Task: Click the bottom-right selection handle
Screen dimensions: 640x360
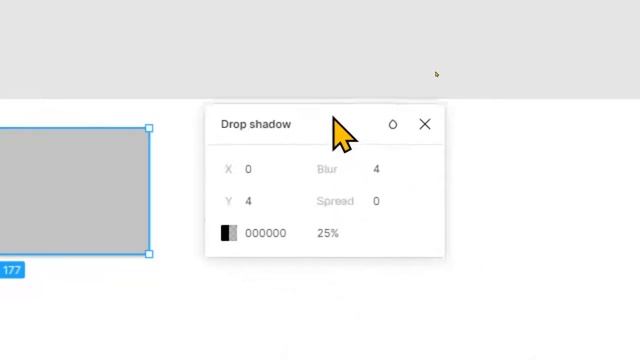Action: coord(149,254)
